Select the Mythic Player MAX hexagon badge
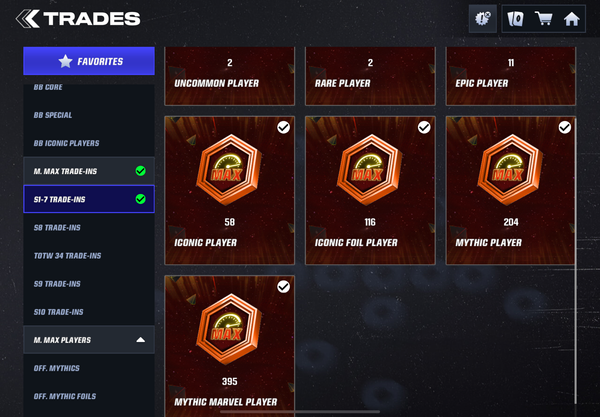 510,169
